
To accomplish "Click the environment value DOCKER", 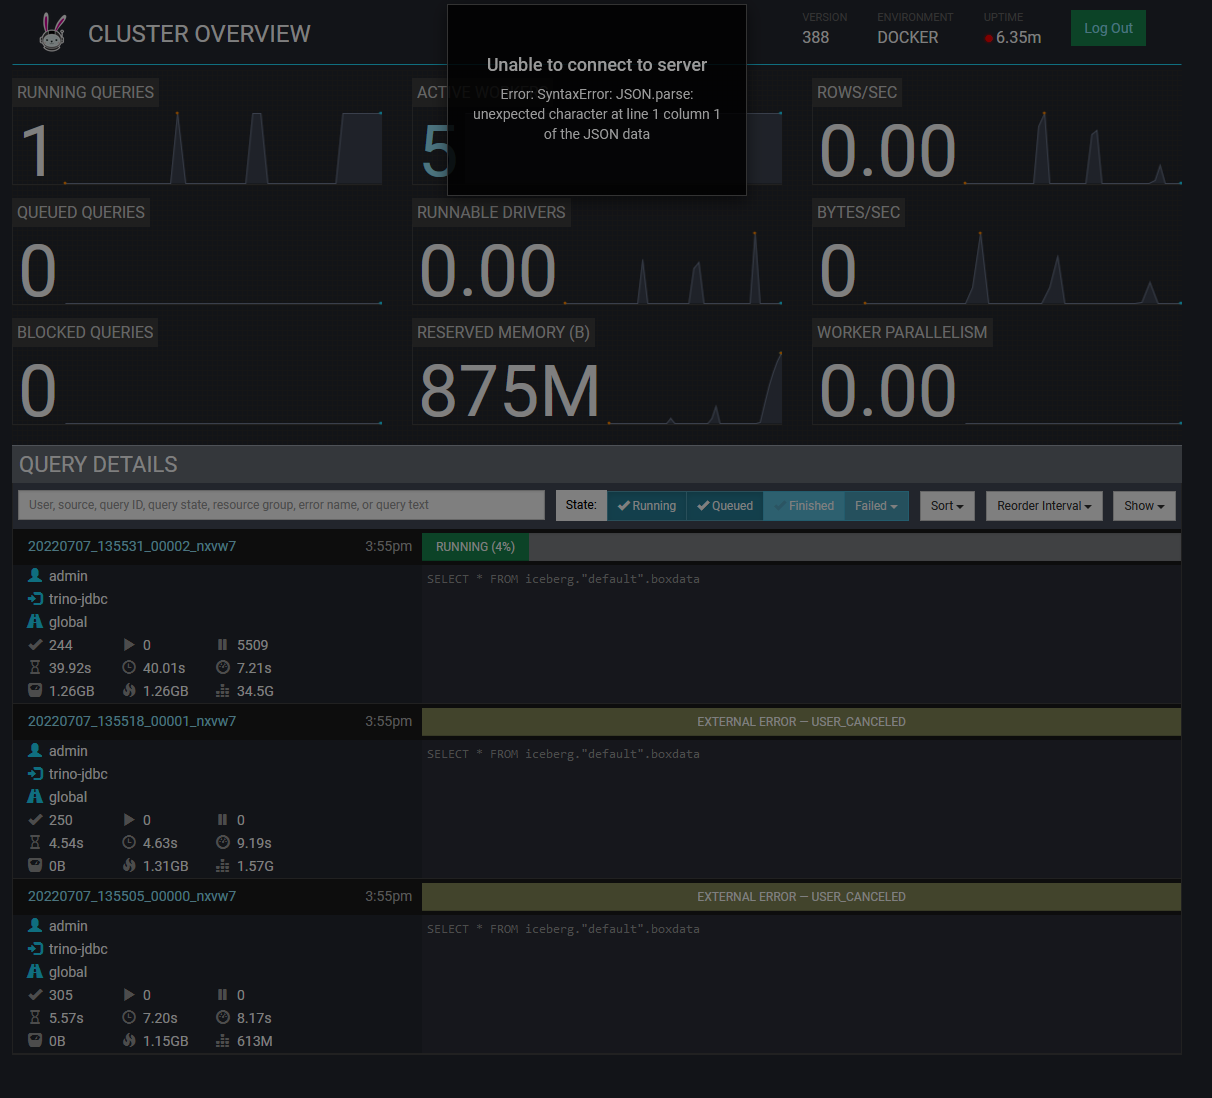I will [908, 37].
